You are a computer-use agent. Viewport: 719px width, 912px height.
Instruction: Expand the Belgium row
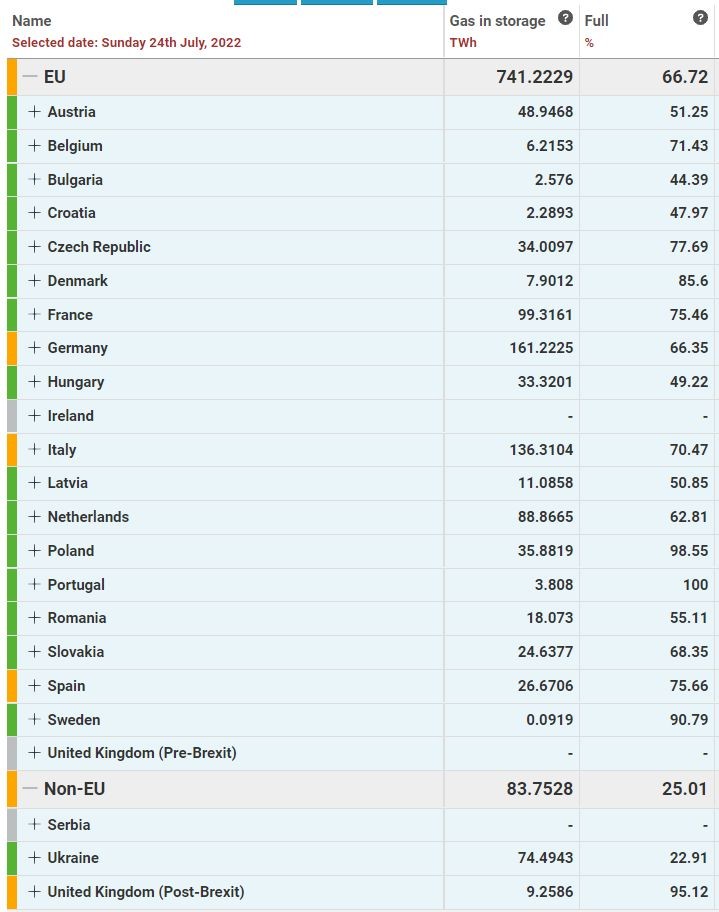click(x=34, y=145)
